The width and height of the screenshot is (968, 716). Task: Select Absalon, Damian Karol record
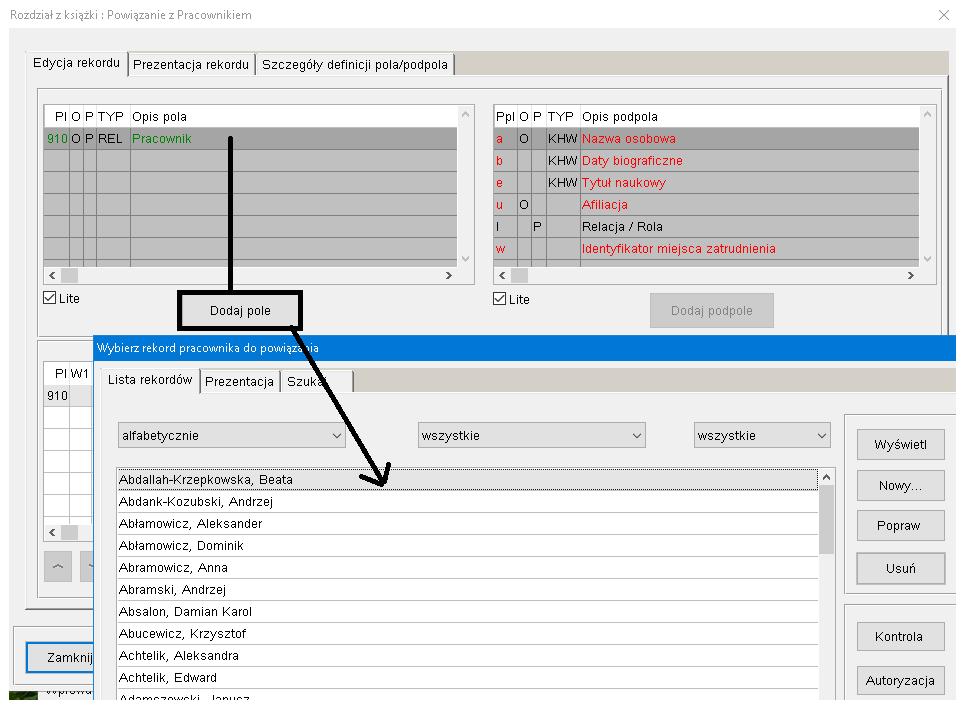click(467, 612)
